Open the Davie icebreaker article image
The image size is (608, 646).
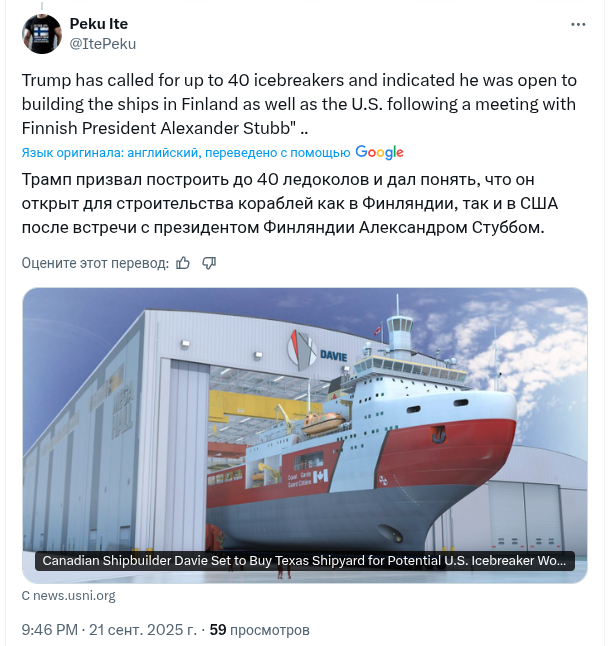click(305, 420)
